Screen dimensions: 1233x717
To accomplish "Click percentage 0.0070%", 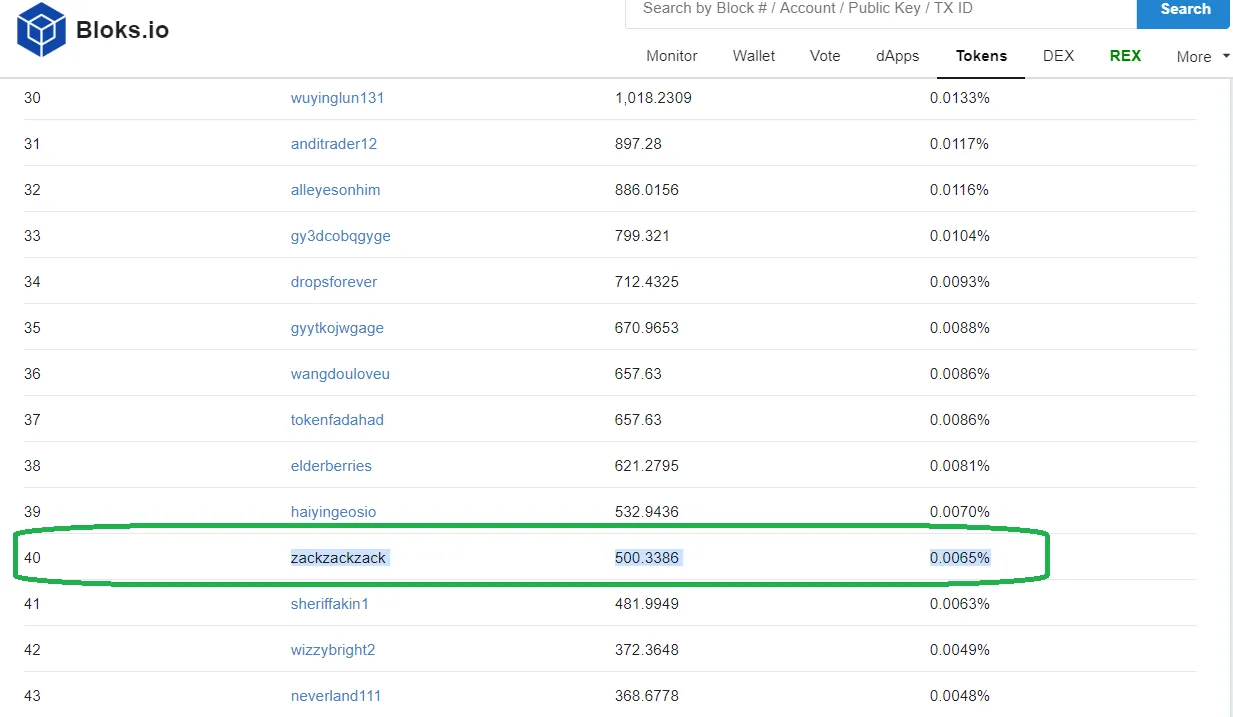I will coord(960,512).
